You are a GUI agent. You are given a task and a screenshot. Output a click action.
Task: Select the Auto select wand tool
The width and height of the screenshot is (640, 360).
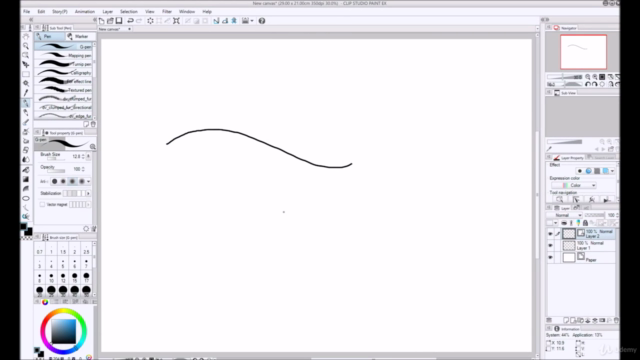[x=26, y=83]
